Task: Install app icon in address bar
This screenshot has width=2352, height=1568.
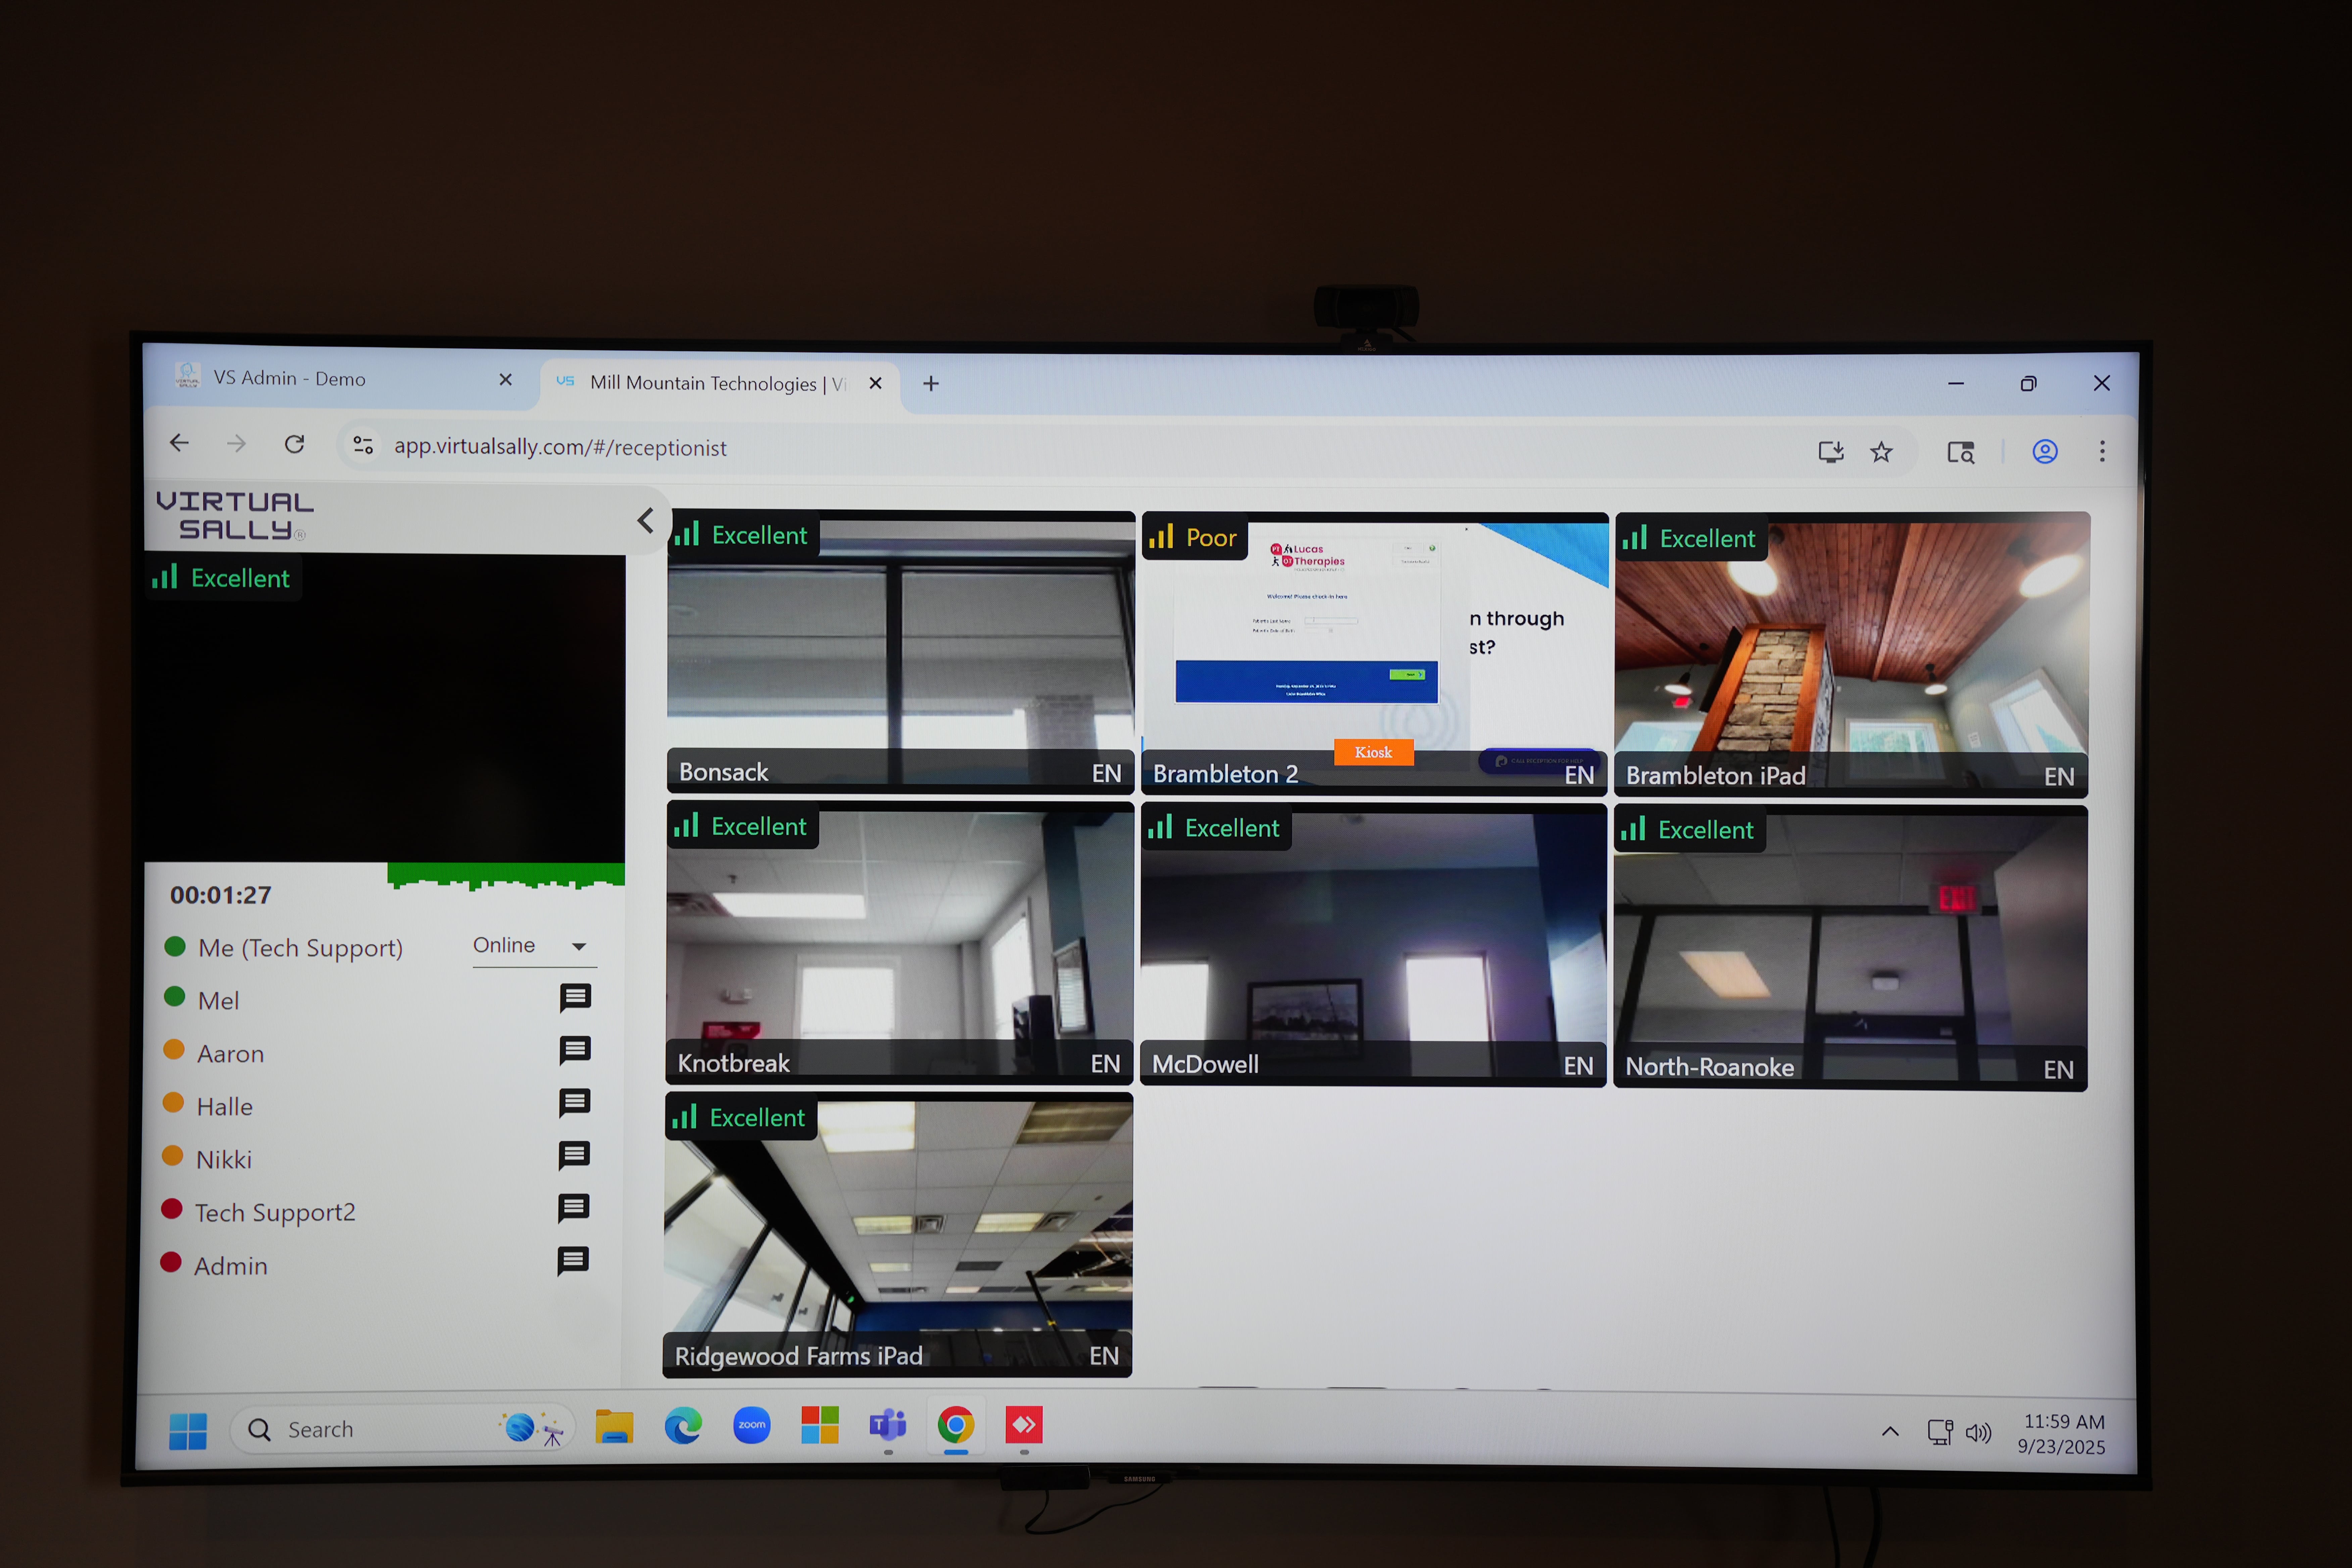Action: coord(1831,452)
